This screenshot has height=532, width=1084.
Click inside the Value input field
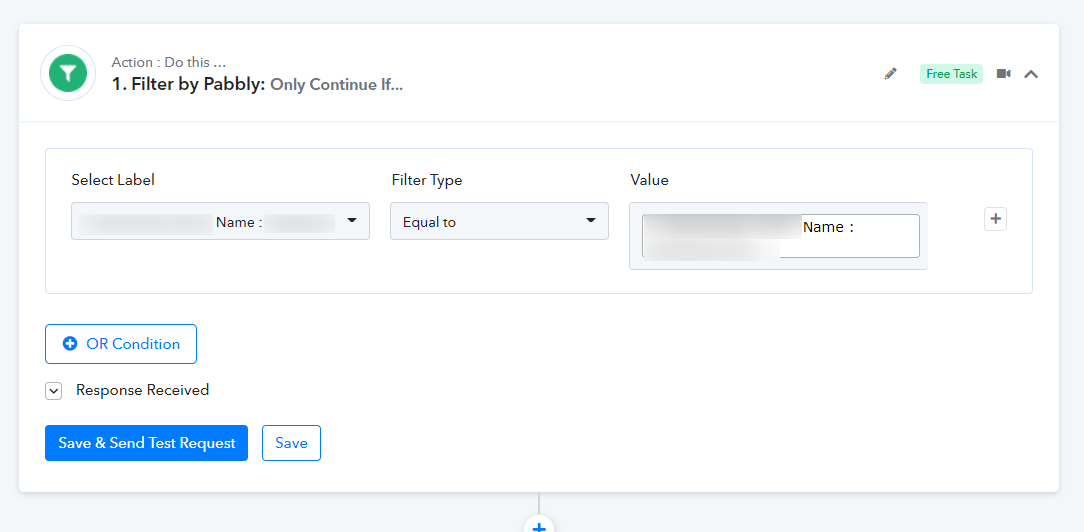(x=780, y=236)
